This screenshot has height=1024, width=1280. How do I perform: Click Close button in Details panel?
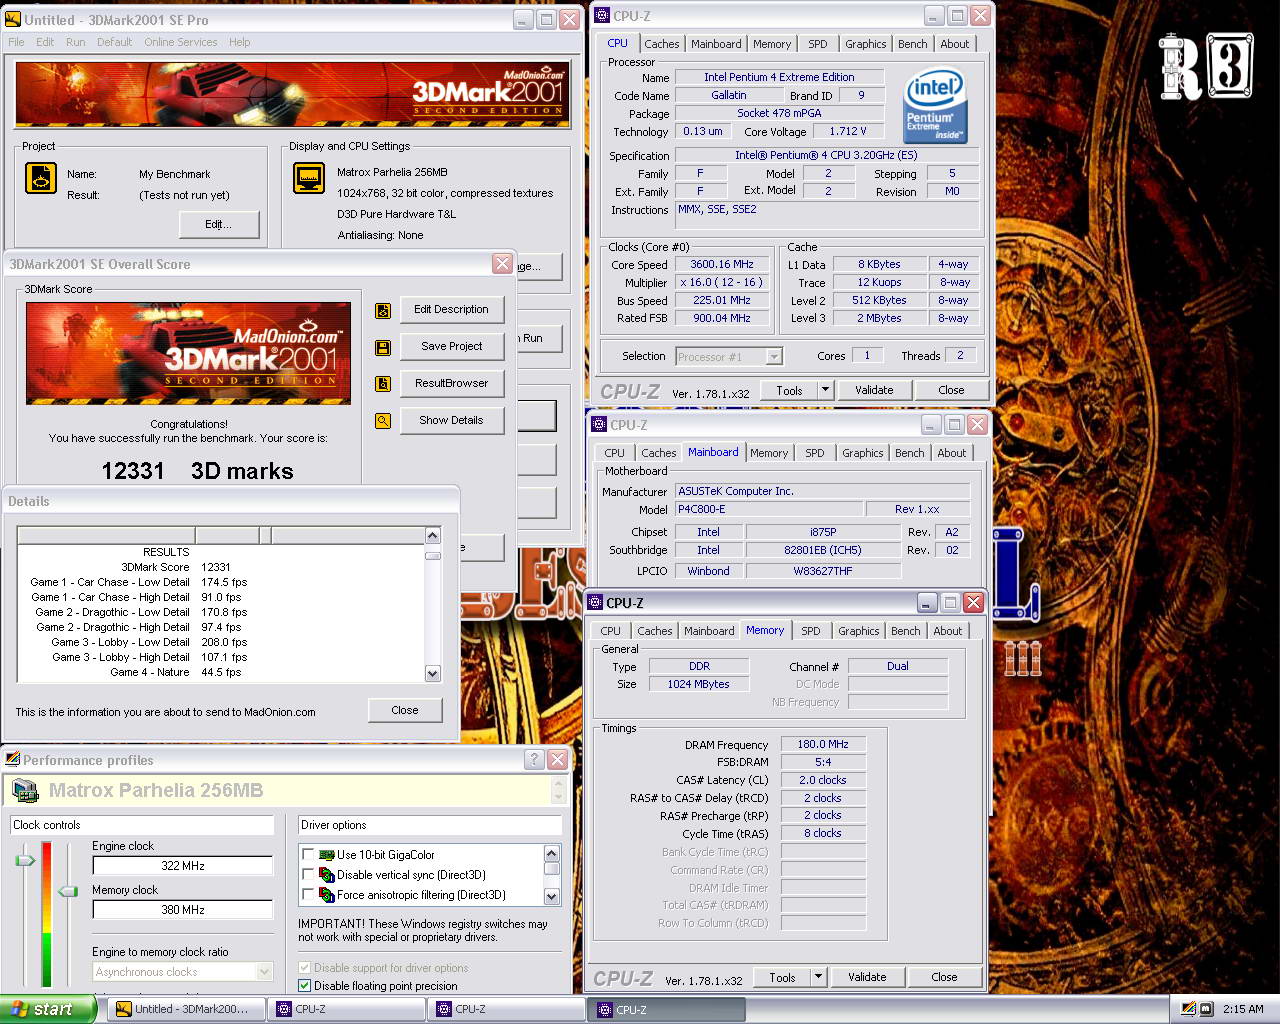tap(405, 710)
